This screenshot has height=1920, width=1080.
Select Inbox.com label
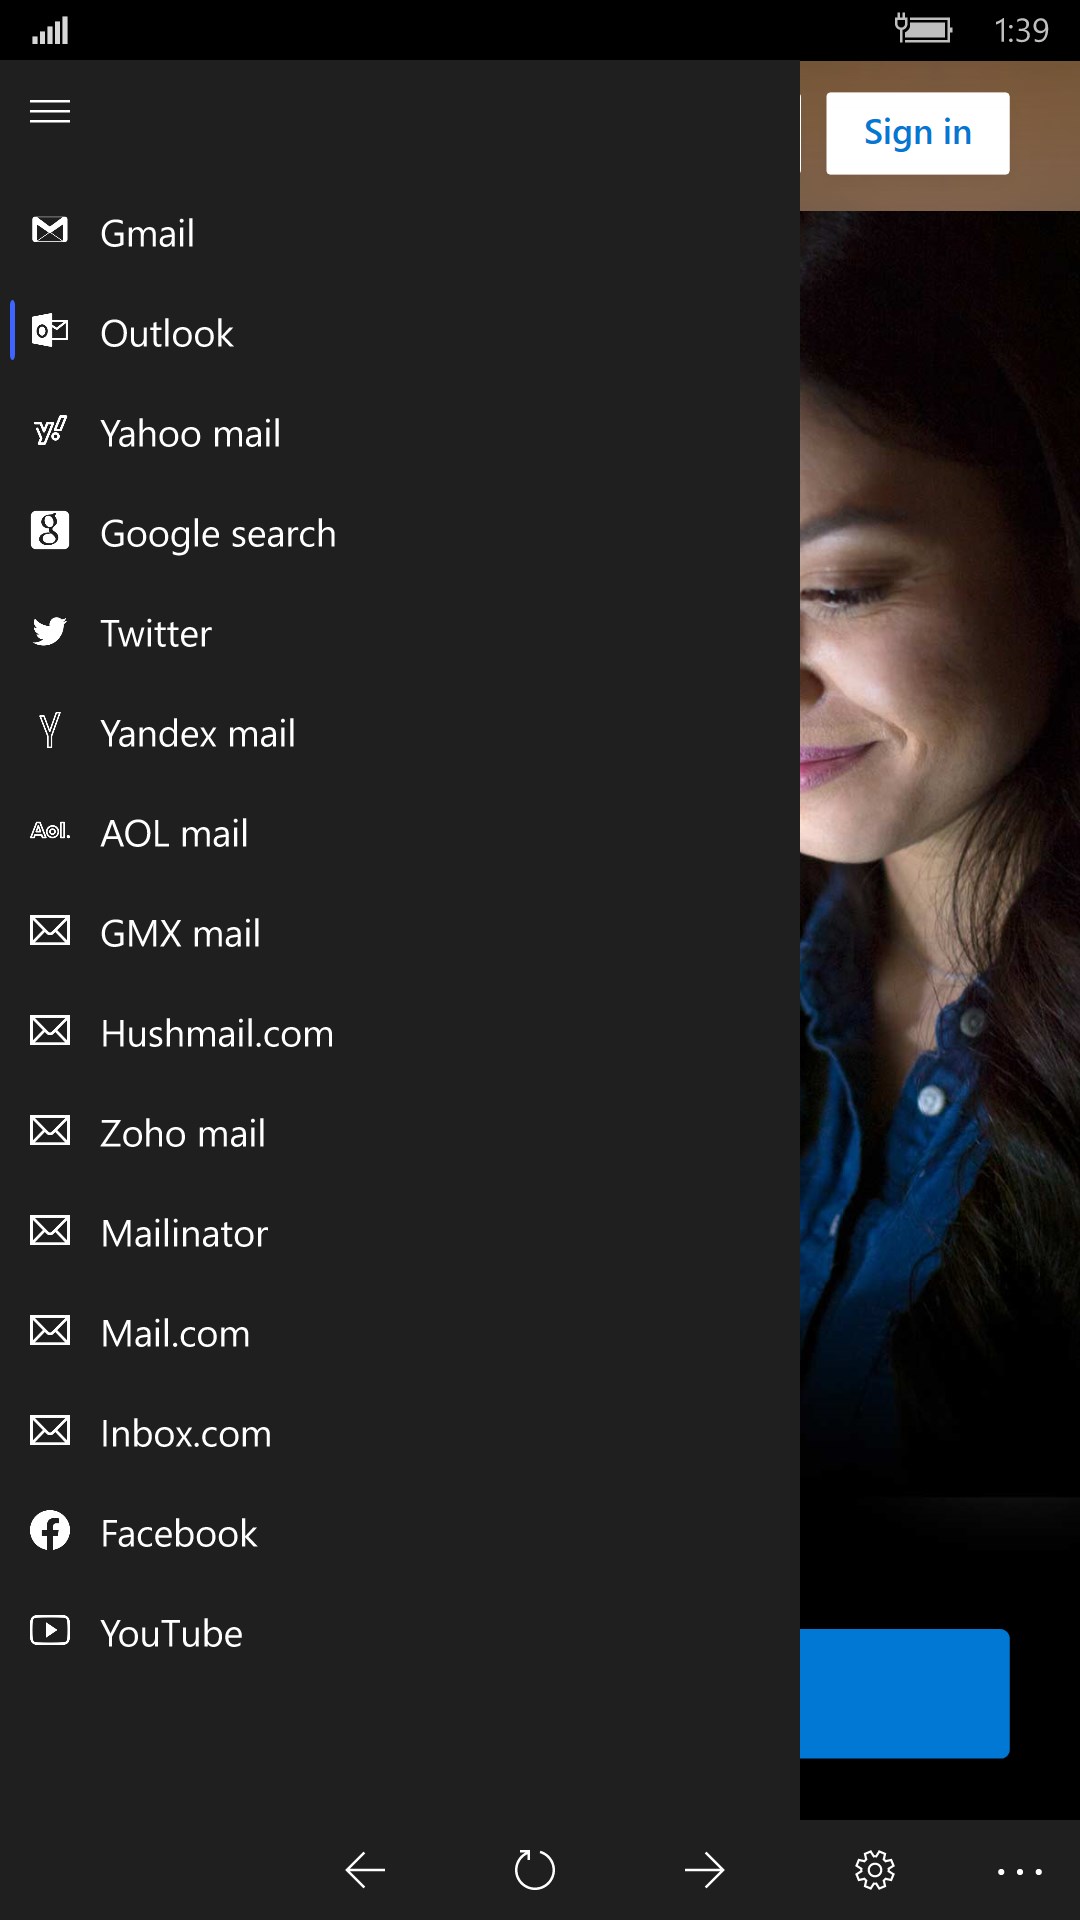pyautogui.click(x=186, y=1433)
